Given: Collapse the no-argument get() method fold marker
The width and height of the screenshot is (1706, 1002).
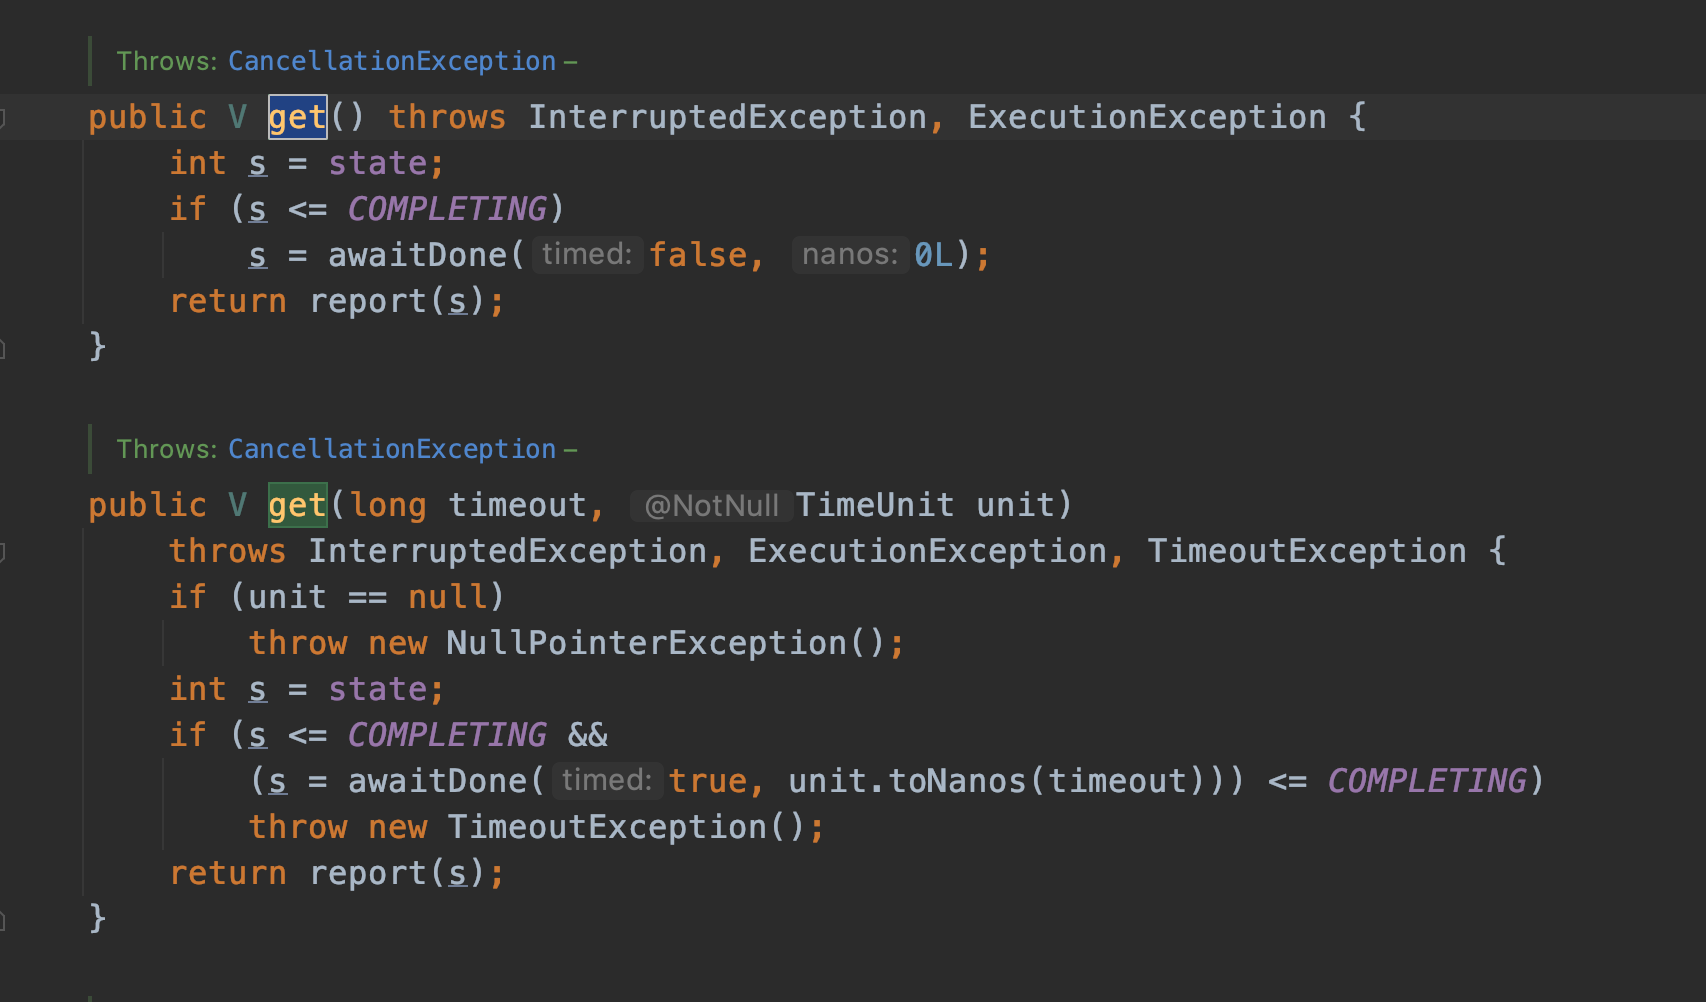Looking at the screenshot, I should (x=3, y=118).
